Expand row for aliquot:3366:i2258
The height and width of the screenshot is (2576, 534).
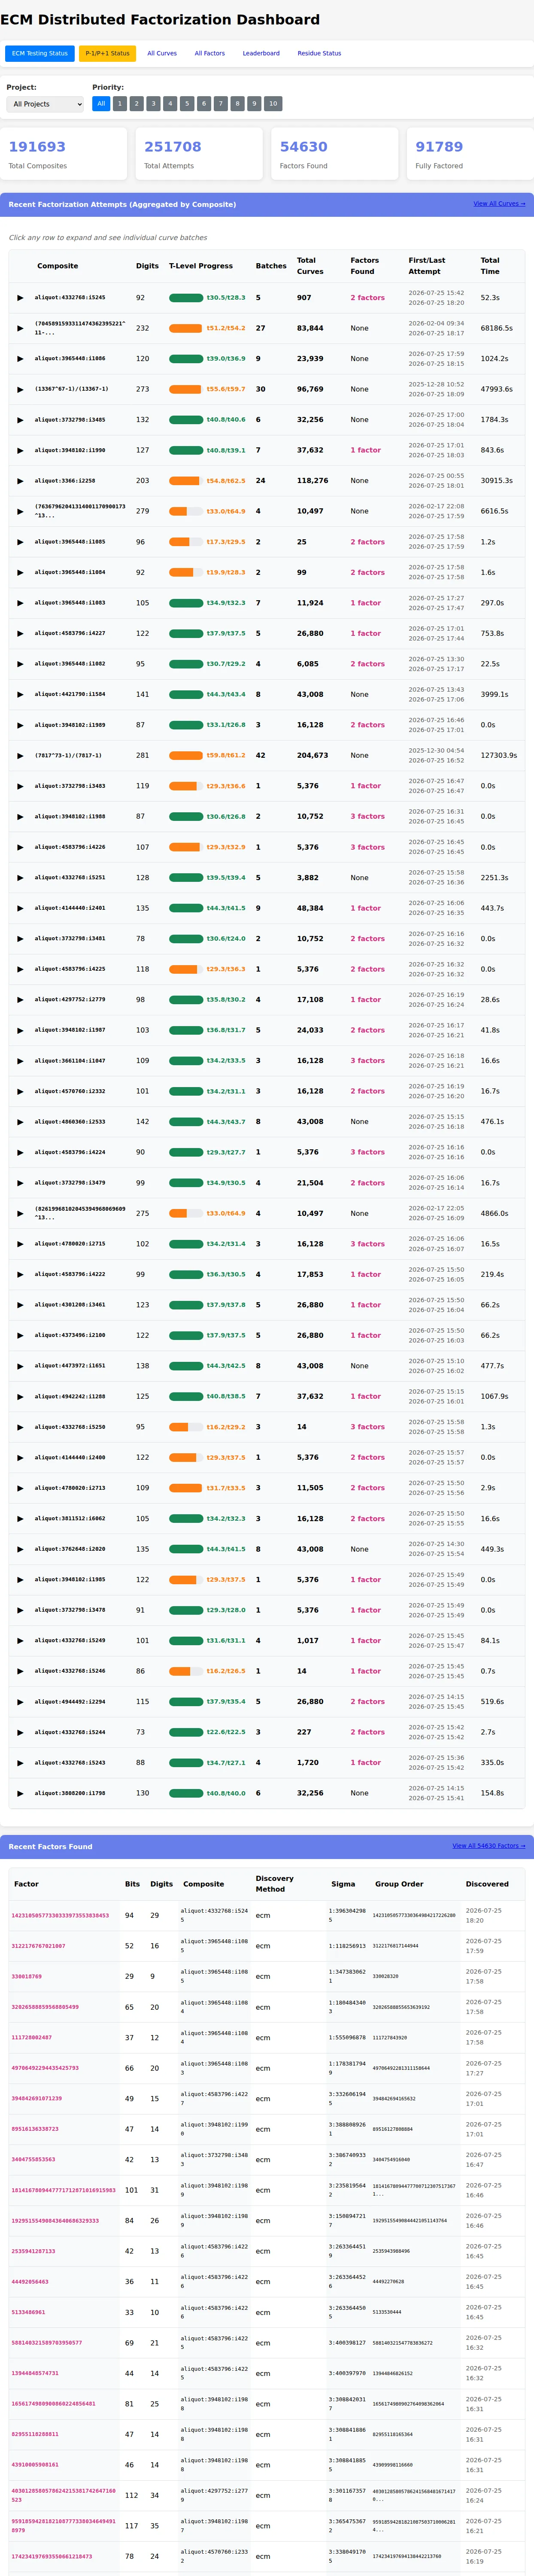click(x=20, y=481)
